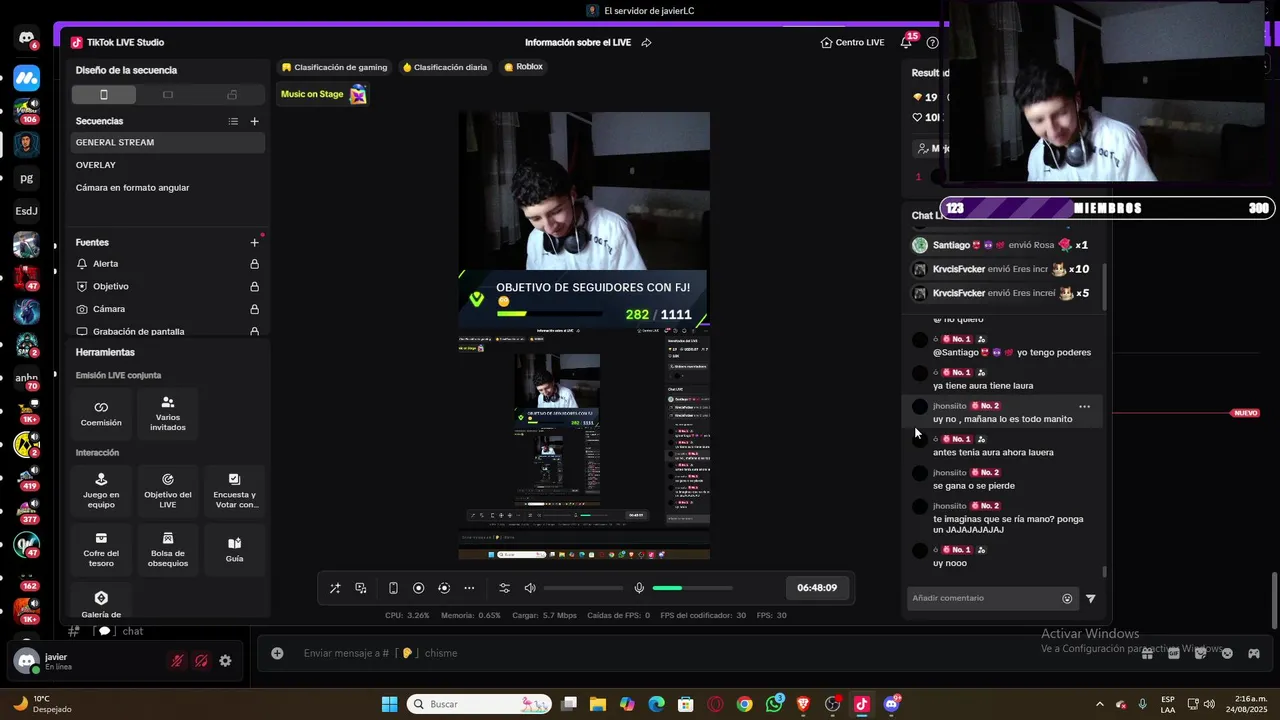Select the dual layout button
The height and width of the screenshot is (720, 1280).
[x=232, y=95]
